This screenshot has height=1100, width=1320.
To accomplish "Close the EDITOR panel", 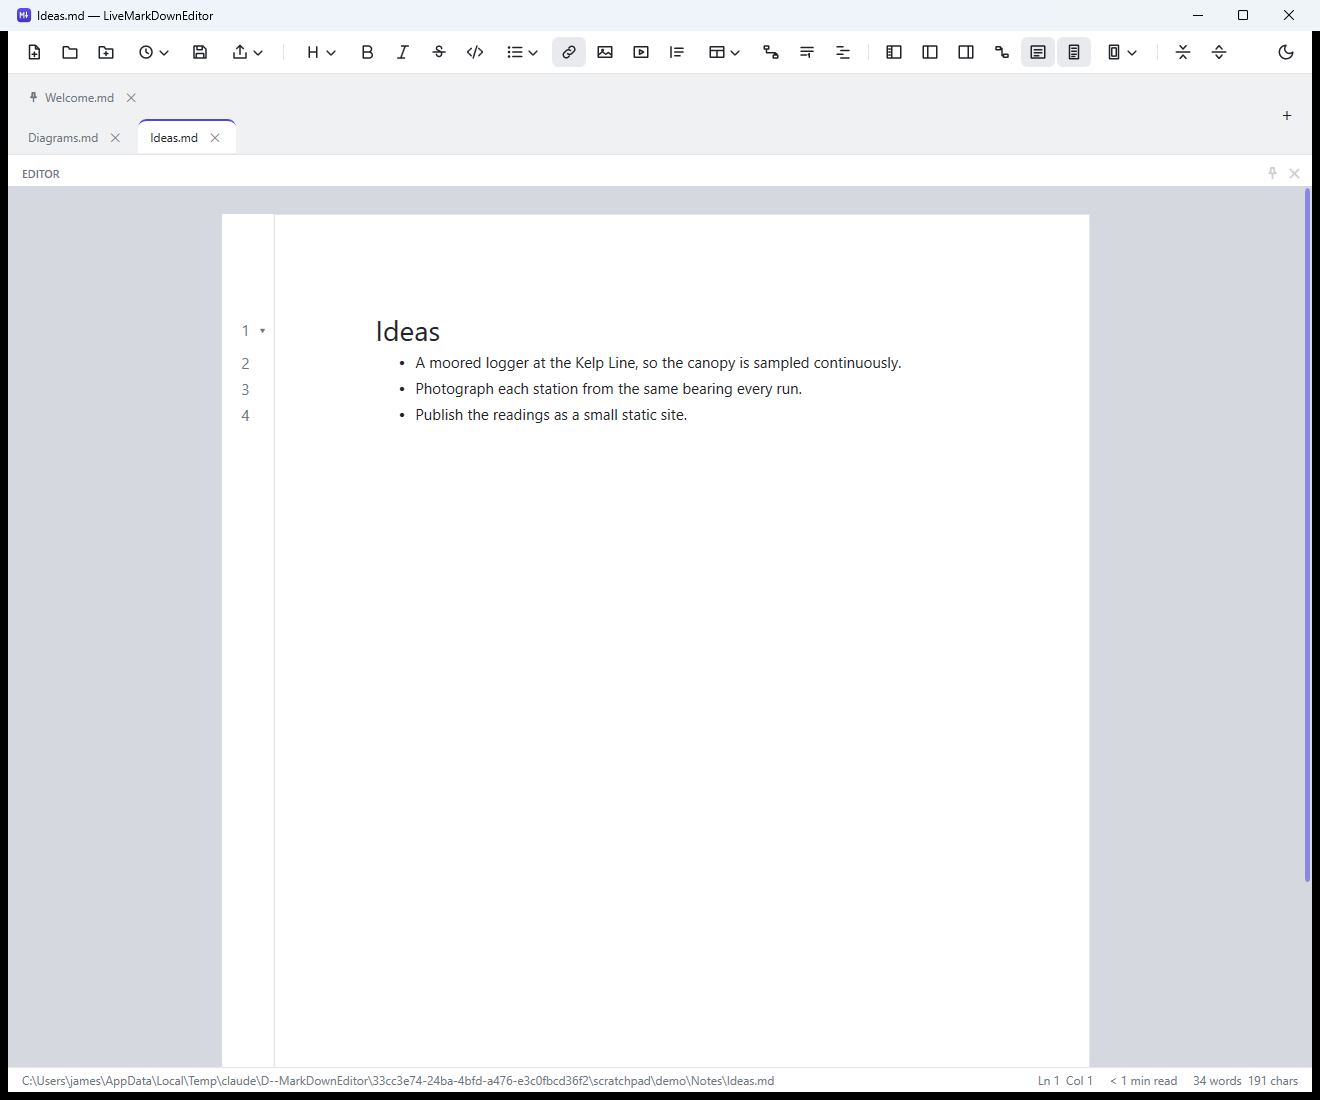I will coord(1294,173).
